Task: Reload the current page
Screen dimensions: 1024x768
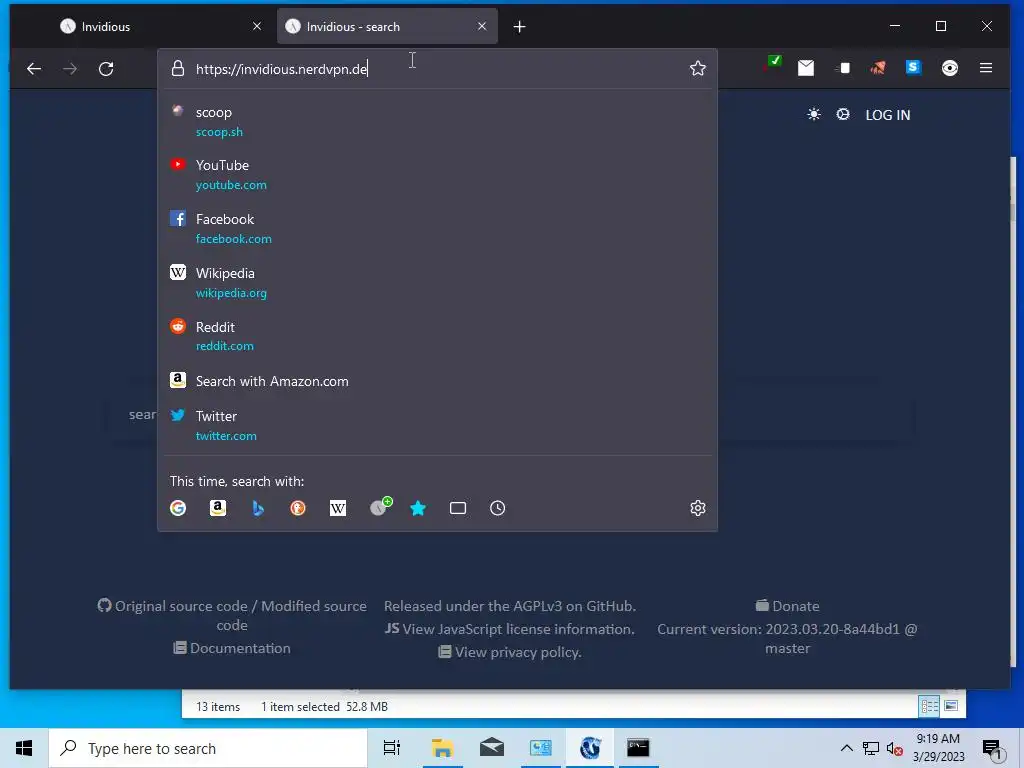Action: point(106,69)
